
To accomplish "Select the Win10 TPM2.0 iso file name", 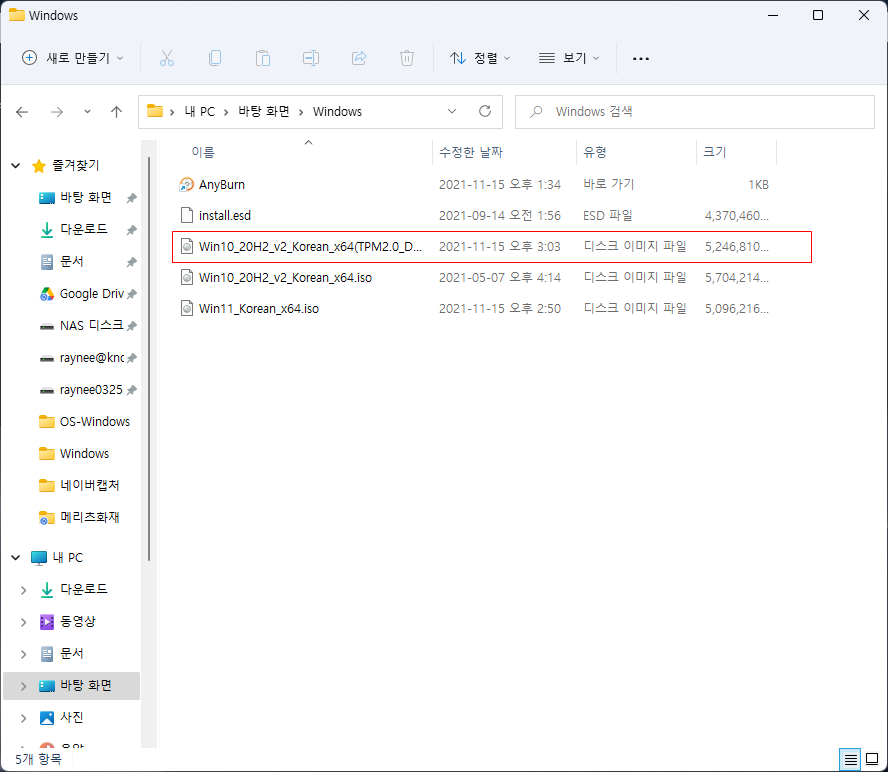I will pyautogui.click(x=310, y=246).
